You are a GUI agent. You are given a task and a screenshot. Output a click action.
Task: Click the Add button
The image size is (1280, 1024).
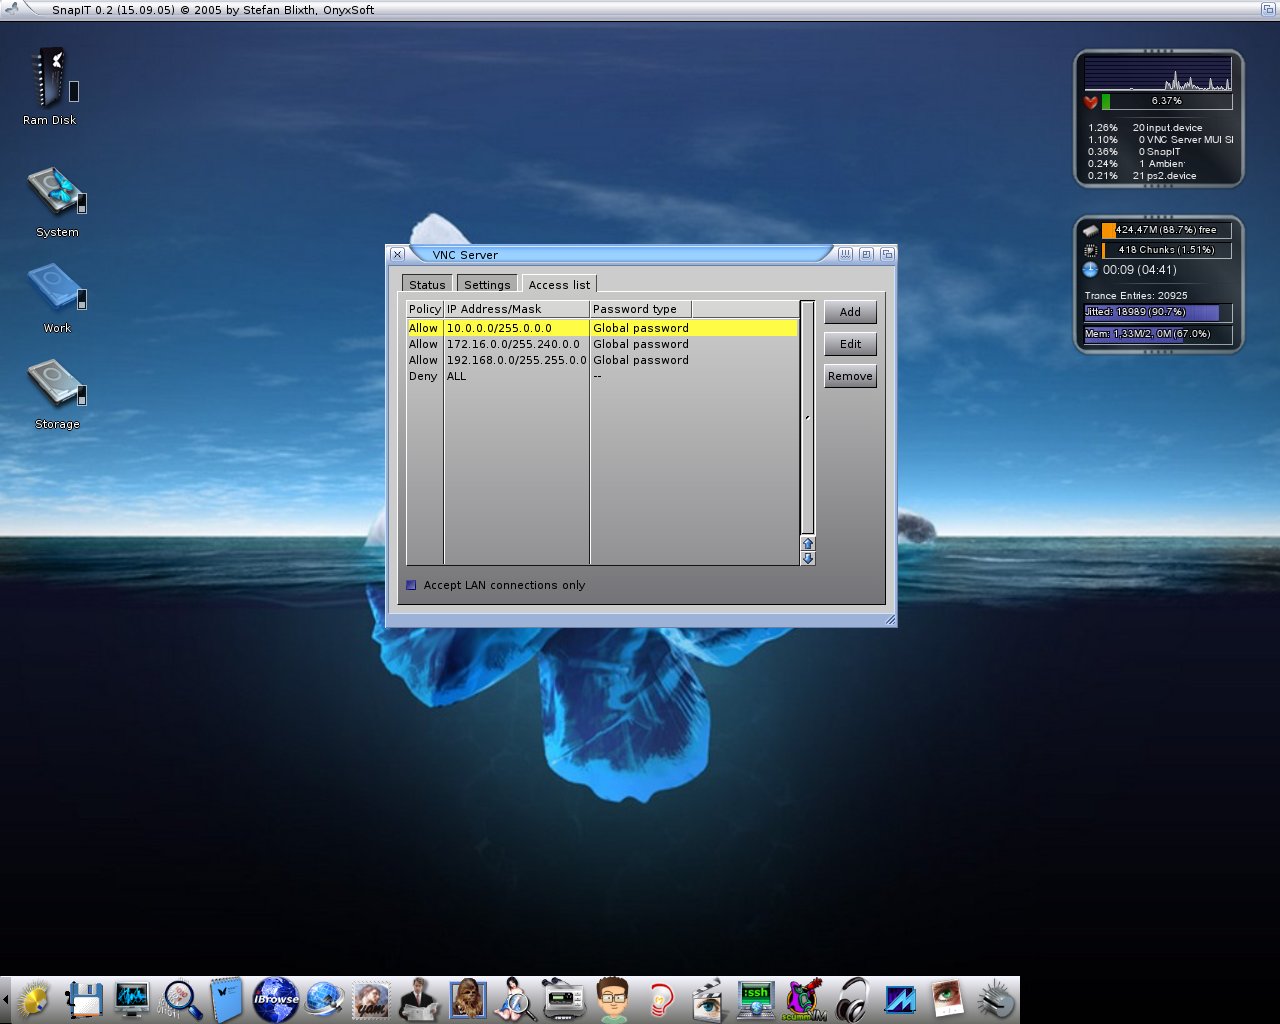(850, 312)
